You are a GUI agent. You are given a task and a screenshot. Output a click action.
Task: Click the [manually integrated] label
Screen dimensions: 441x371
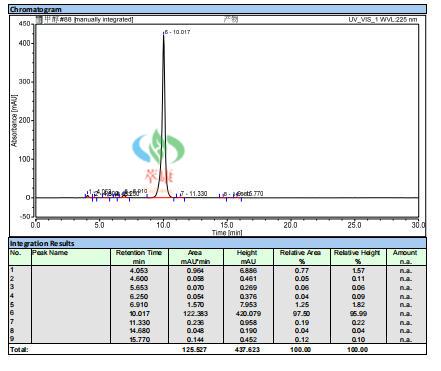pos(104,20)
